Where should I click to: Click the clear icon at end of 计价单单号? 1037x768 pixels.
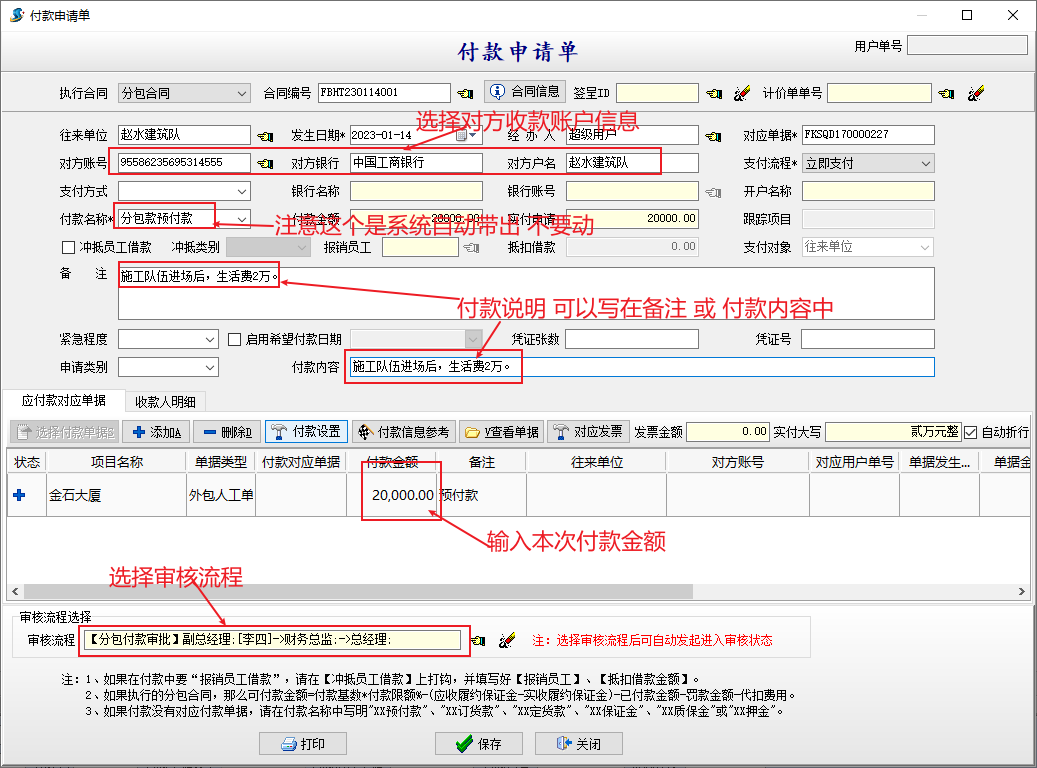[x=976, y=93]
